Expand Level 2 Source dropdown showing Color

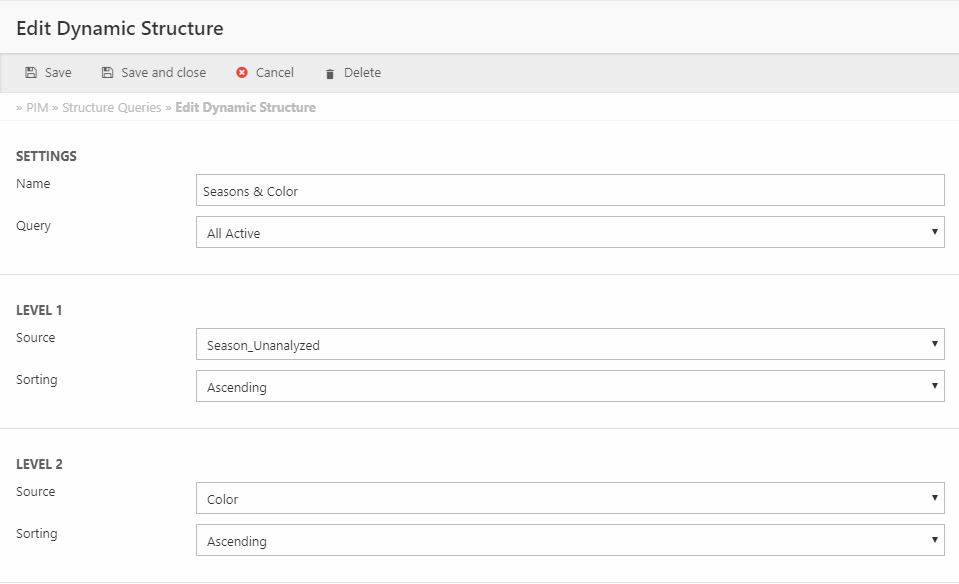[570, 499]
